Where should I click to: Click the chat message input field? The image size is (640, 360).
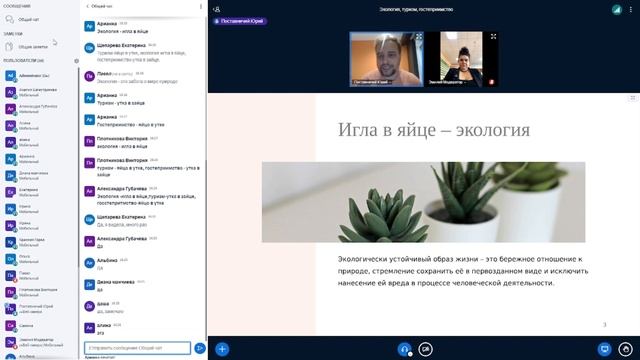pos(137,348)
